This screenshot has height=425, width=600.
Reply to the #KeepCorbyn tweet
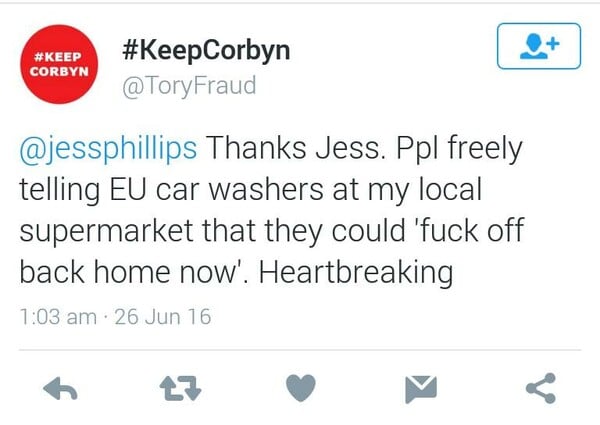tap(60, 389)
